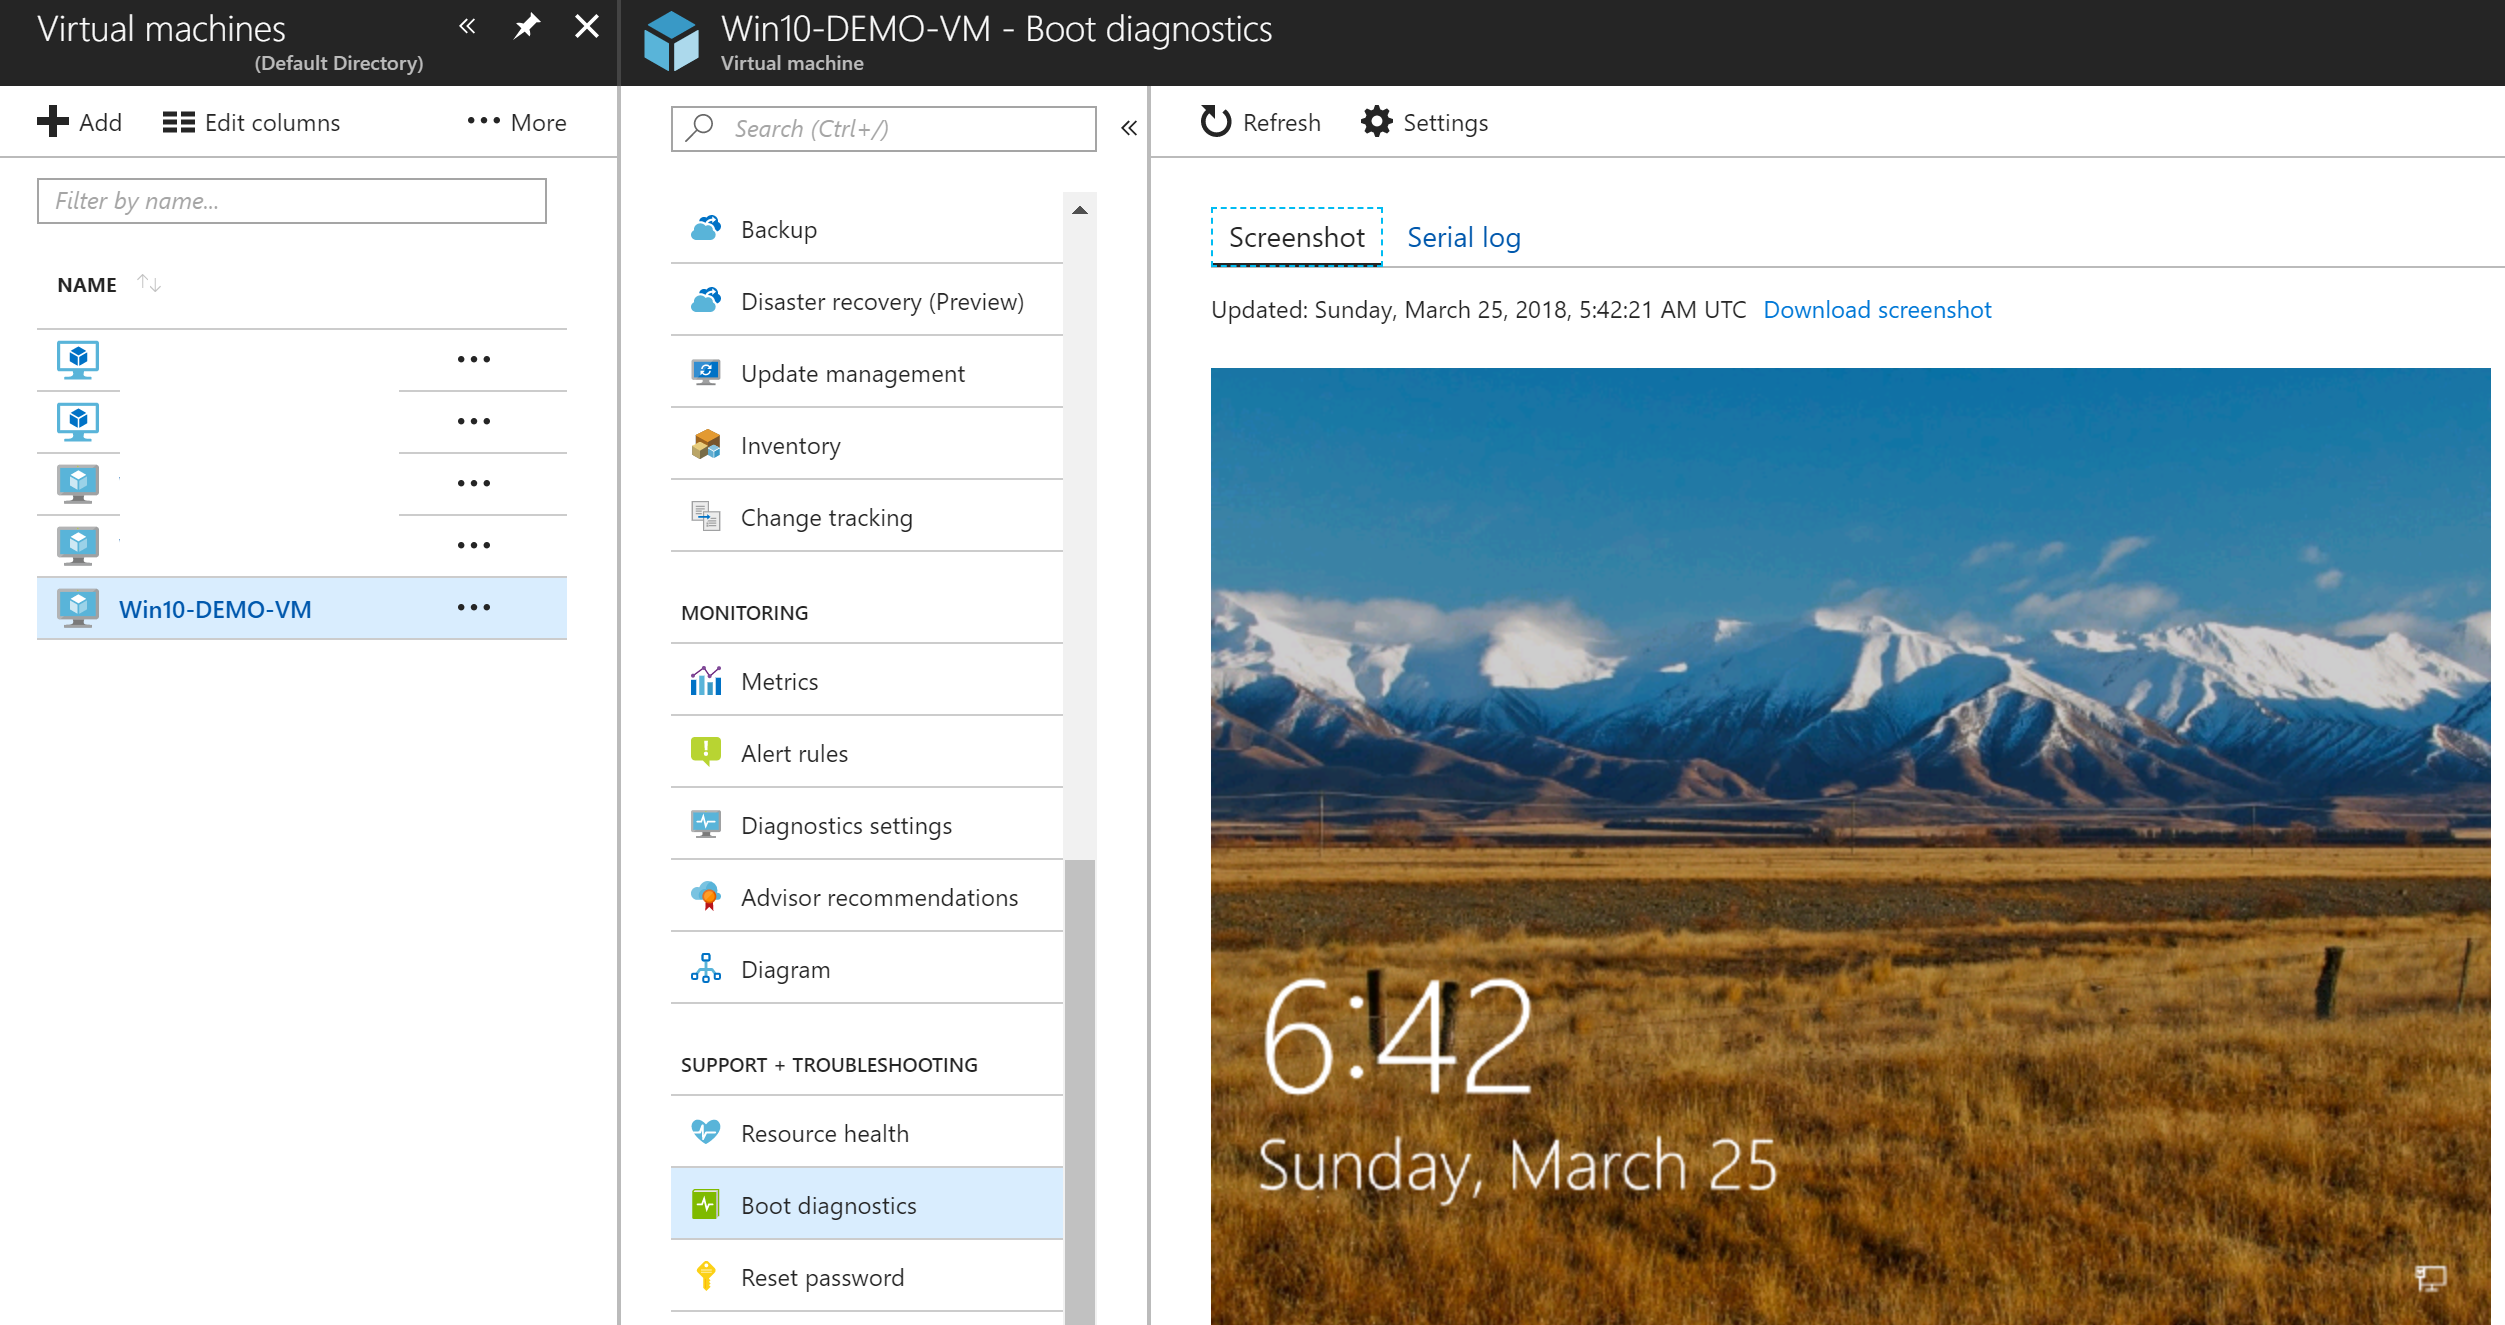View Metrics for Win10-DEMO-VM
Viewport: 2505px width, 1325px height.
click(x=780, y=681)
